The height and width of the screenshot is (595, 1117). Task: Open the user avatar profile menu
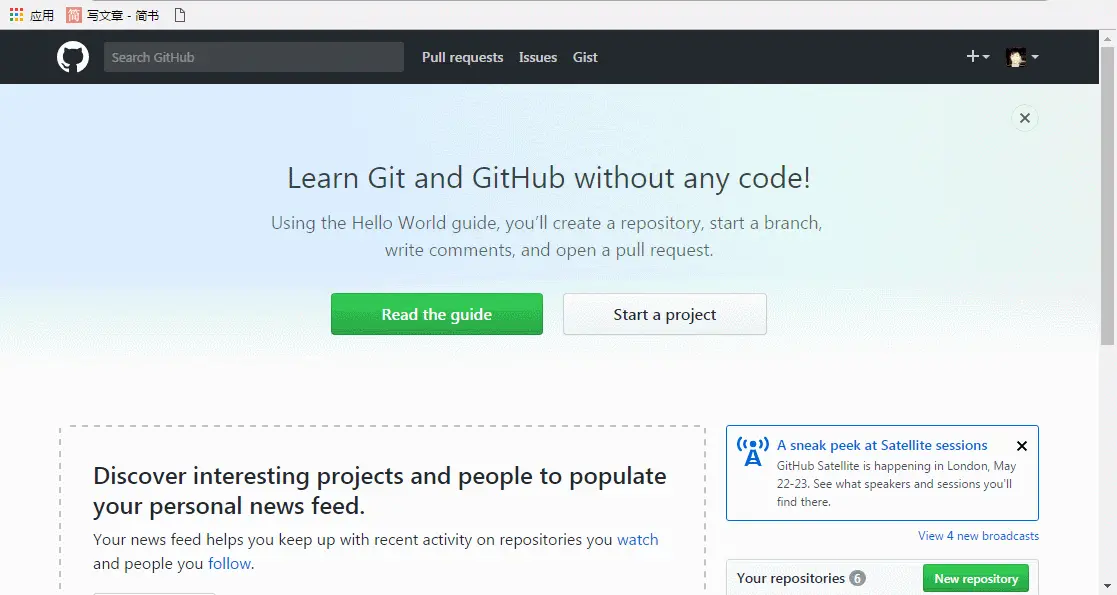click(1022, 57)
